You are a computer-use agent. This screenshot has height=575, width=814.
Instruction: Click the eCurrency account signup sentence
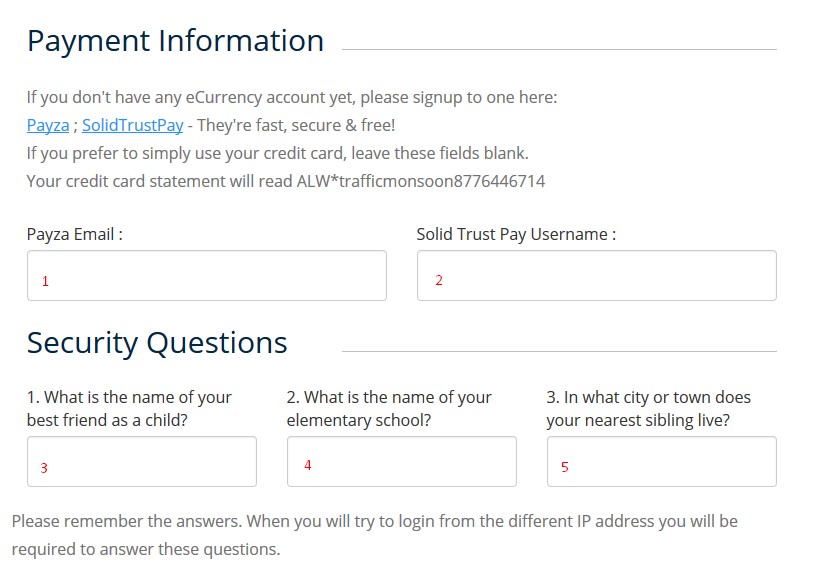[x=292, y=97]
